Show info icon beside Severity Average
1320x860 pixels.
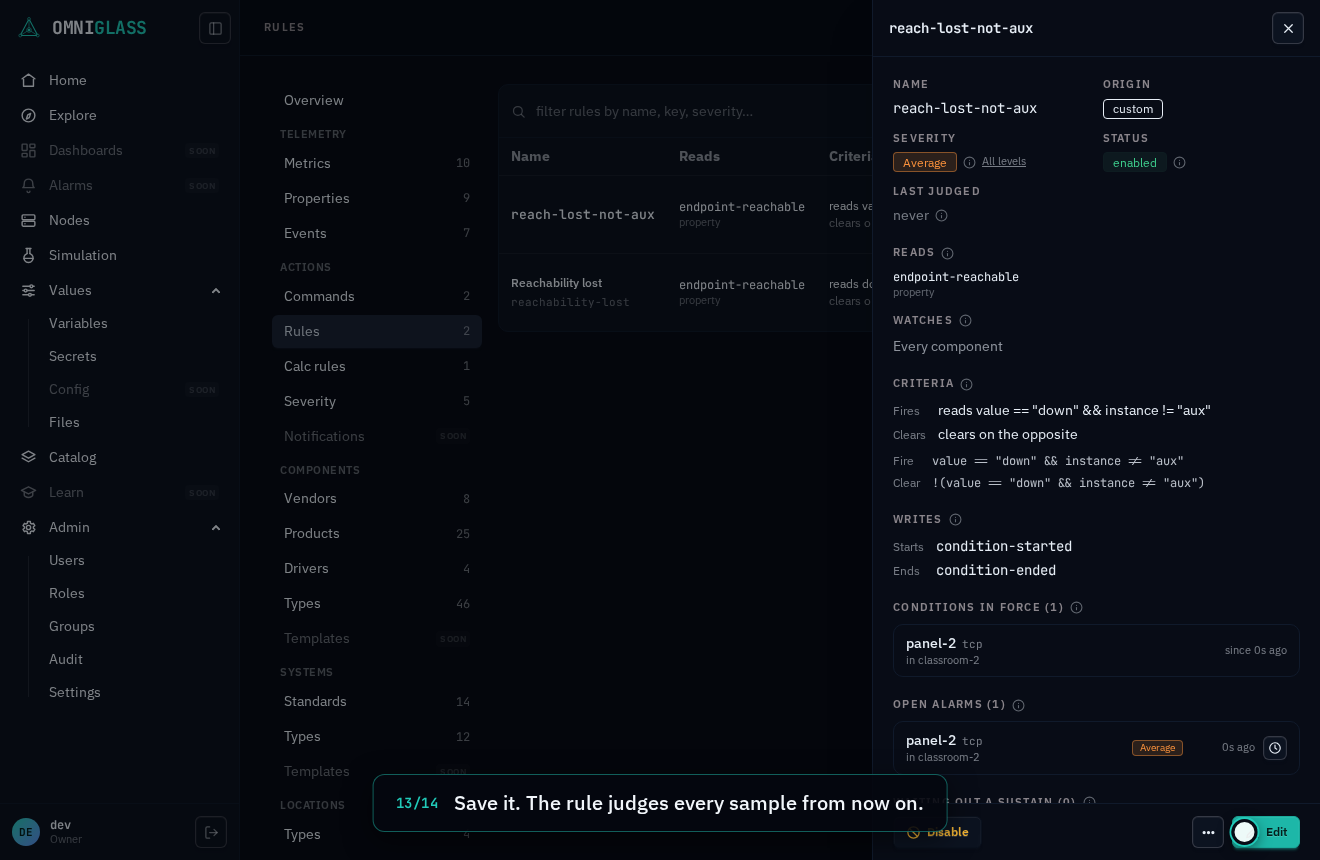click(x=969, y=162)
